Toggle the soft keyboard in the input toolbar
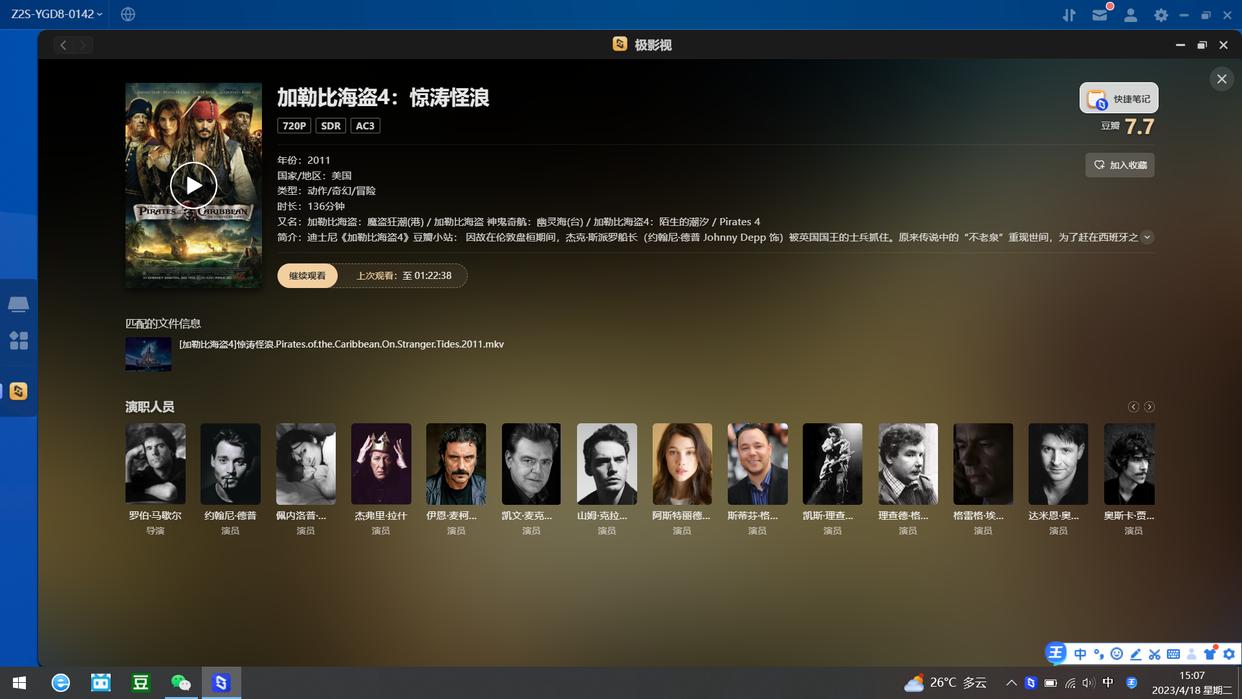Viewport: 1242px width, 699px height. click(x=1174, y=653)
